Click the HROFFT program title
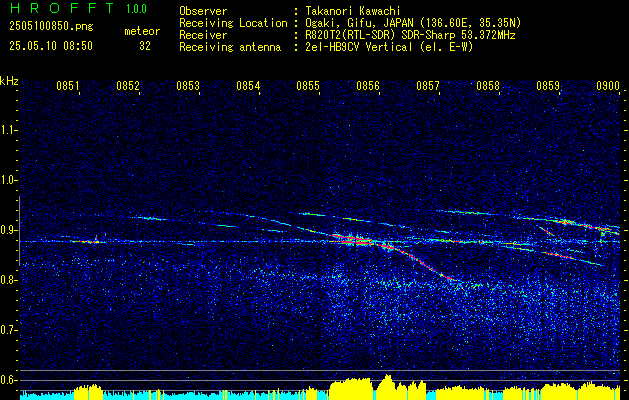This screenshot has height=400, width=629. (x=62, y=8)
